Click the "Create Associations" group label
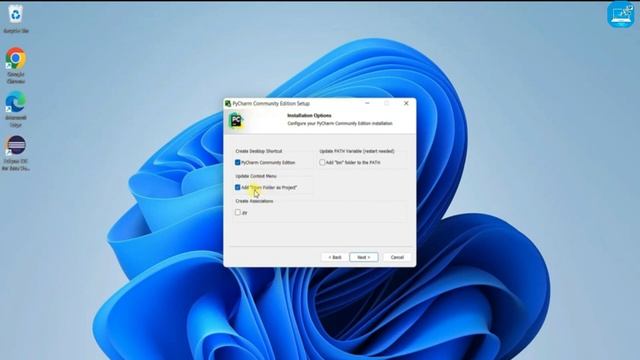The width and height of the screenshot is (640, 360). (x=254, y=201)
